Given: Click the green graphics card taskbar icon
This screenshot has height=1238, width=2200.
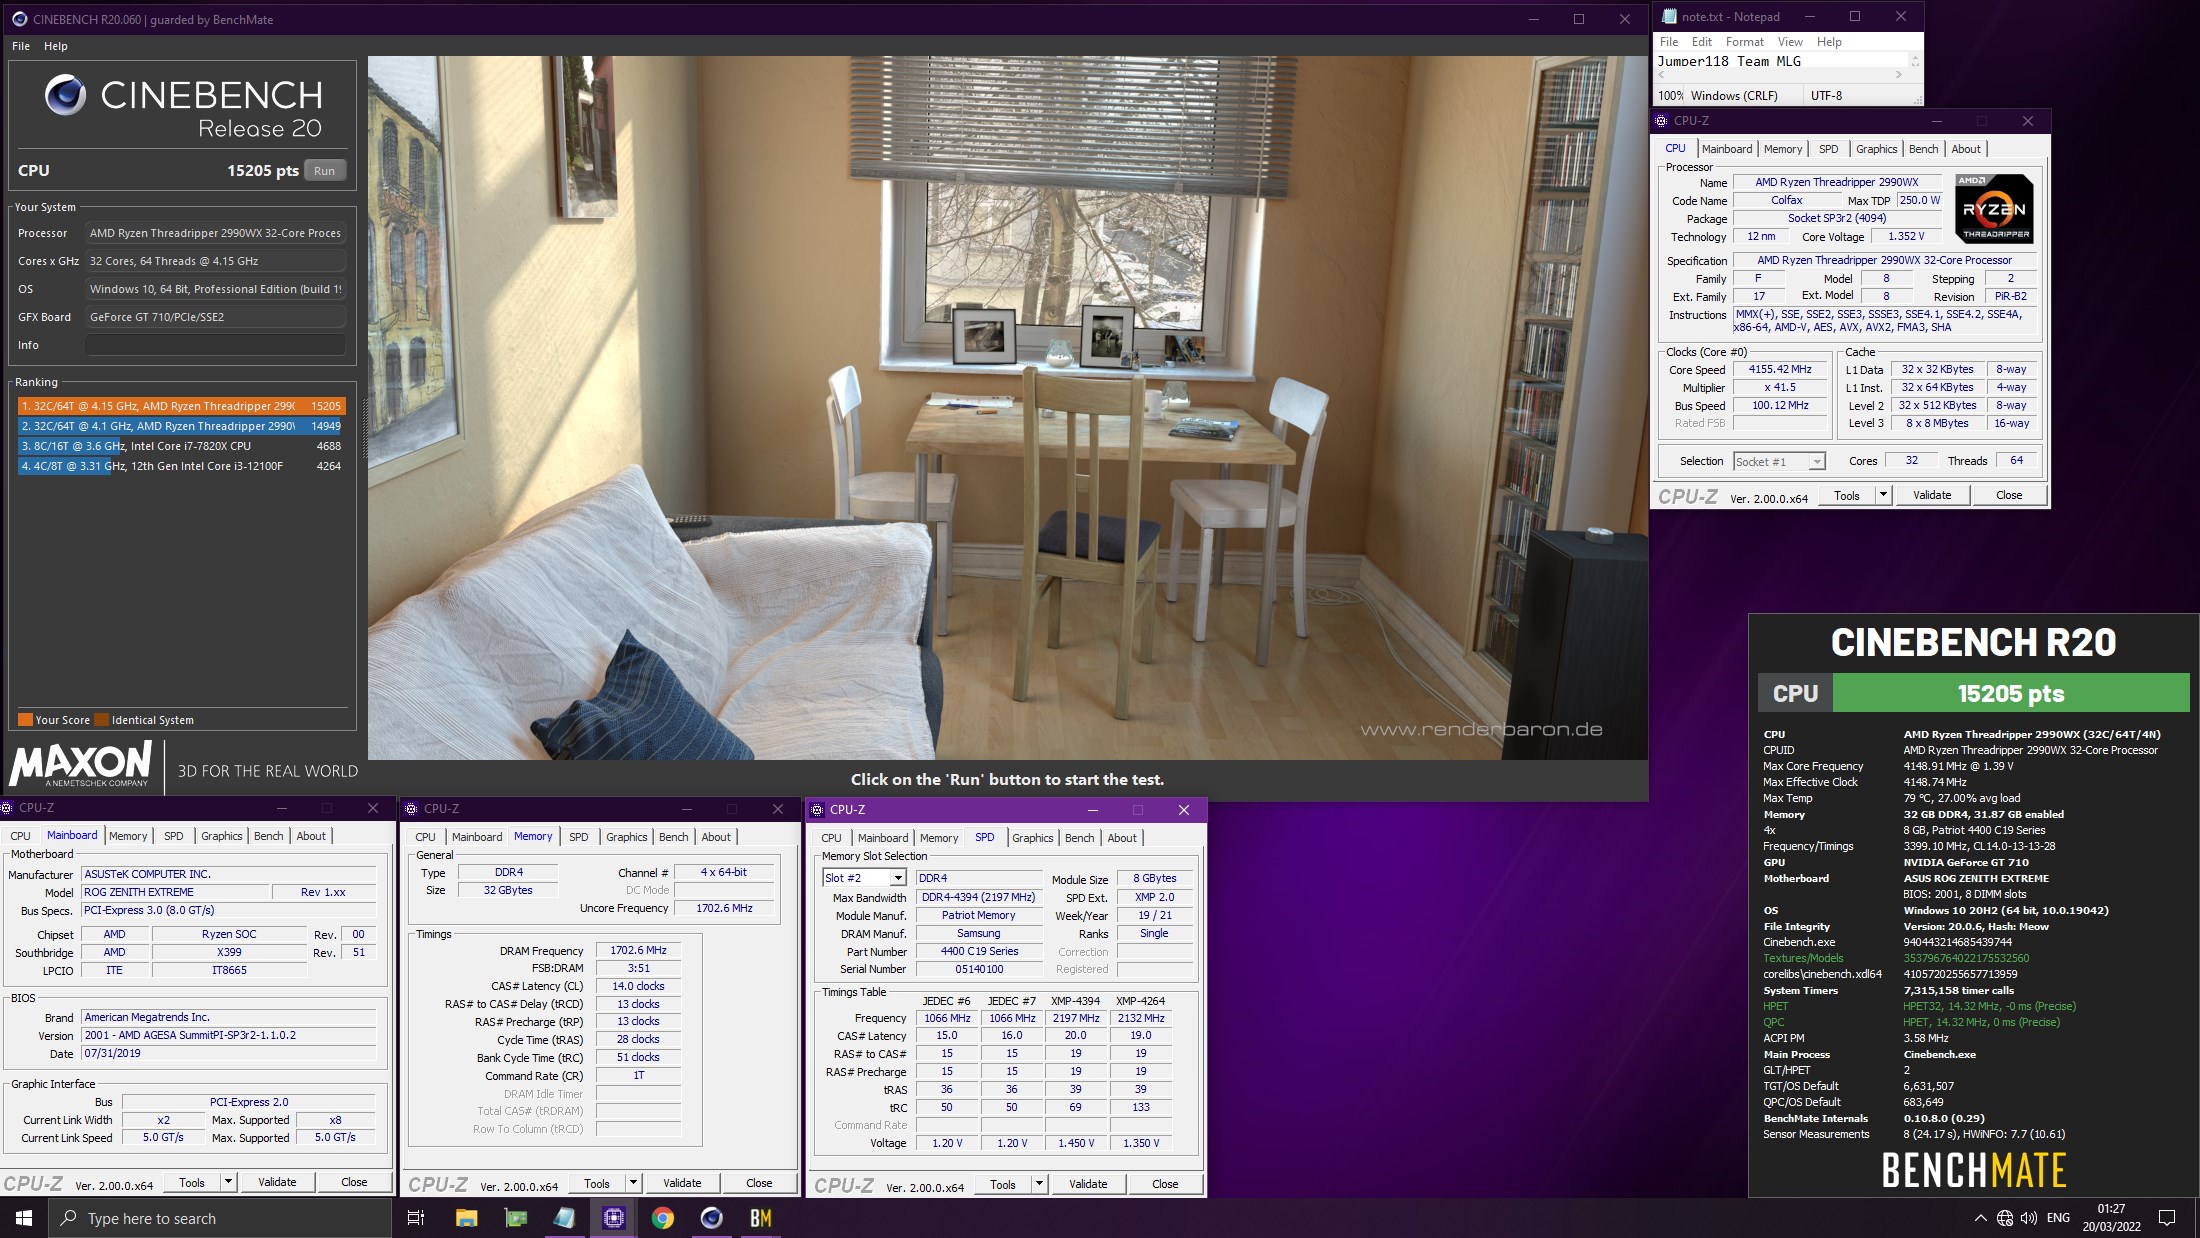Looking at the screenshot, I should point(515,1218).
